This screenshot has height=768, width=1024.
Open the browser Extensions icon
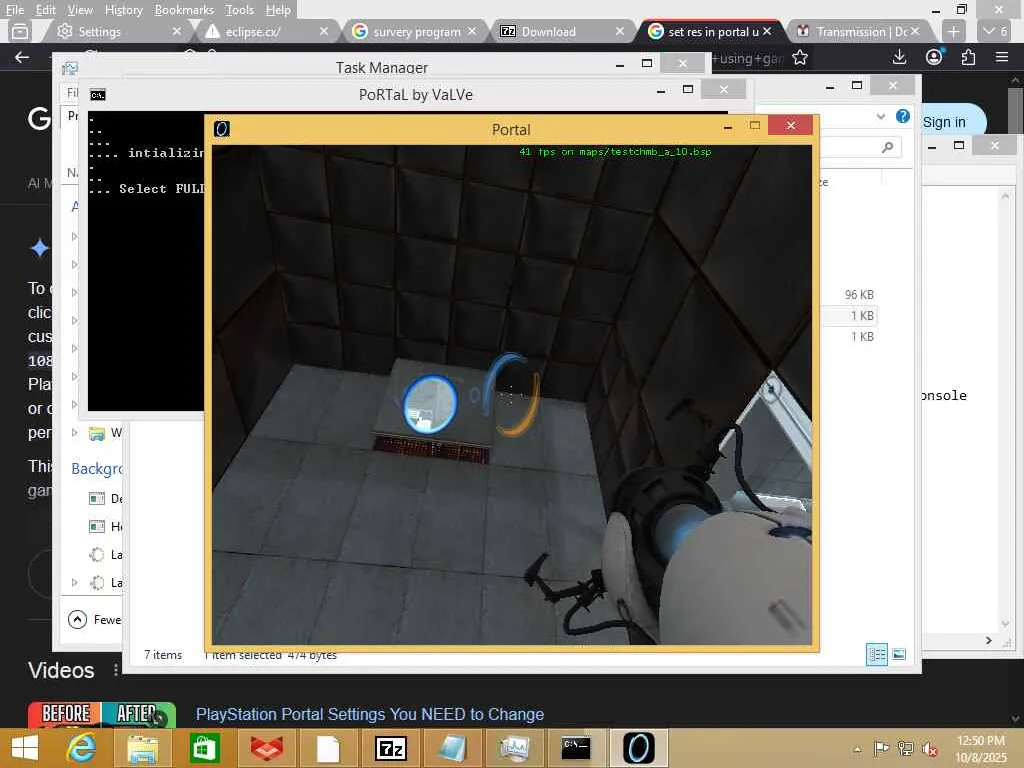coord(968,57)
